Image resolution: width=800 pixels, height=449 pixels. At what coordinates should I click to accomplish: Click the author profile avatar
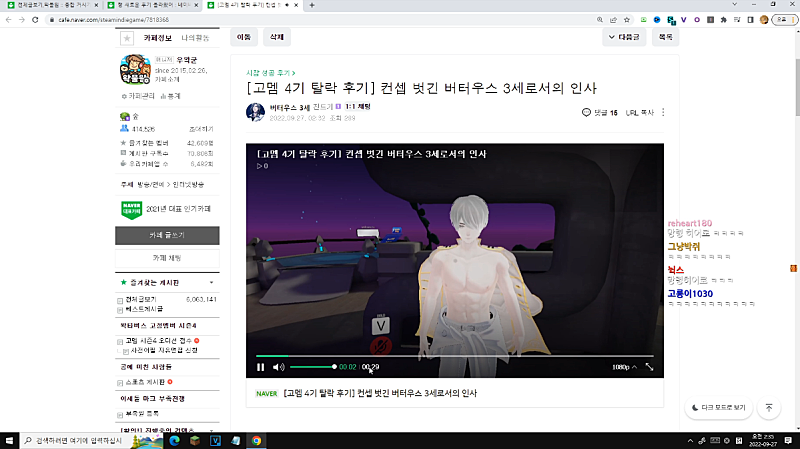255,112
